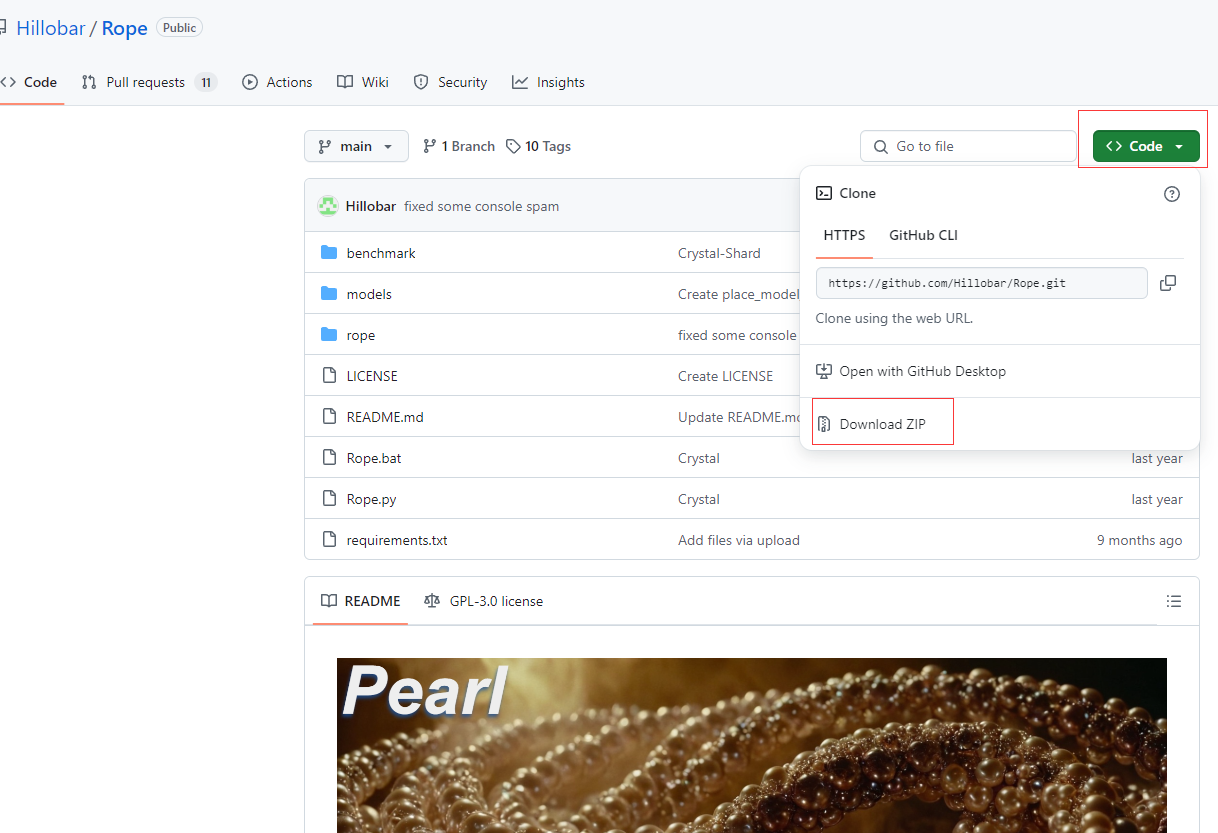The height and width of the screenshot is (833, 1218).
Task: Click the Pearl banner image
Action: (x=752, y=745)
